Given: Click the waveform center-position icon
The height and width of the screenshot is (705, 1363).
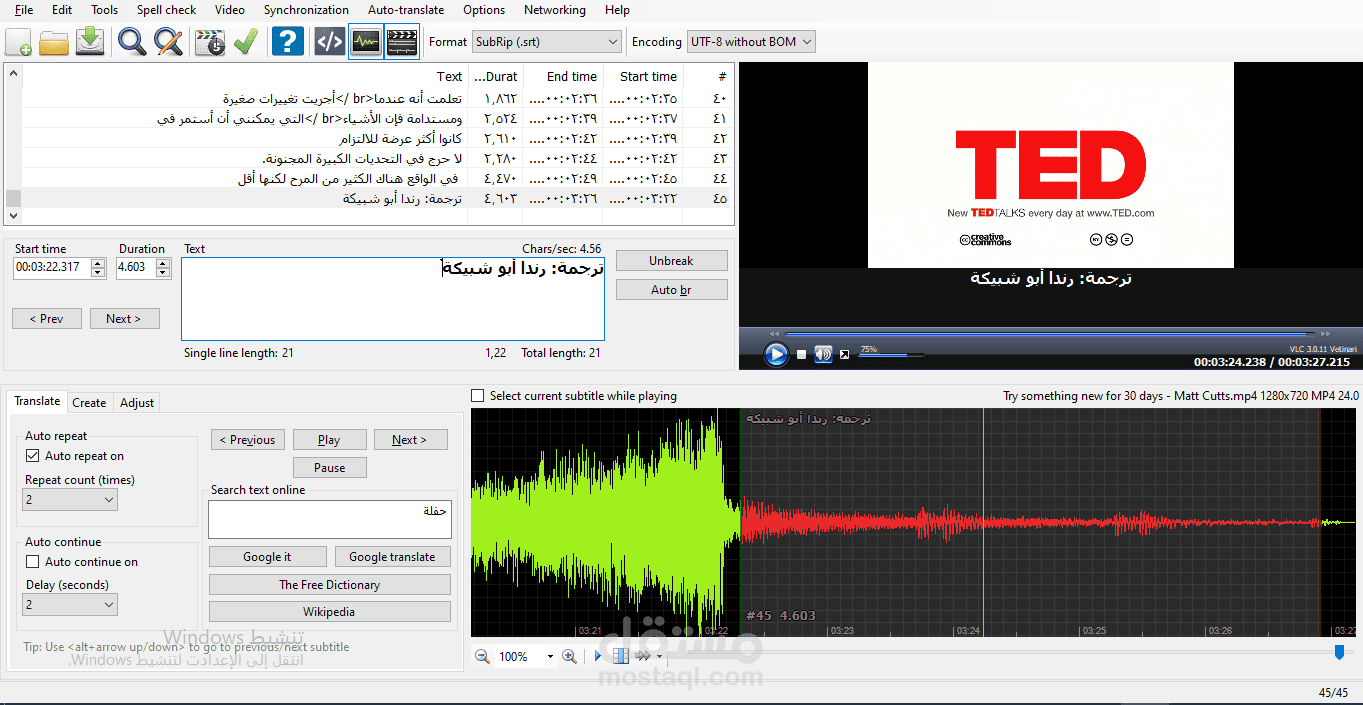Looking at the screenshot, I should click(620, 656).
